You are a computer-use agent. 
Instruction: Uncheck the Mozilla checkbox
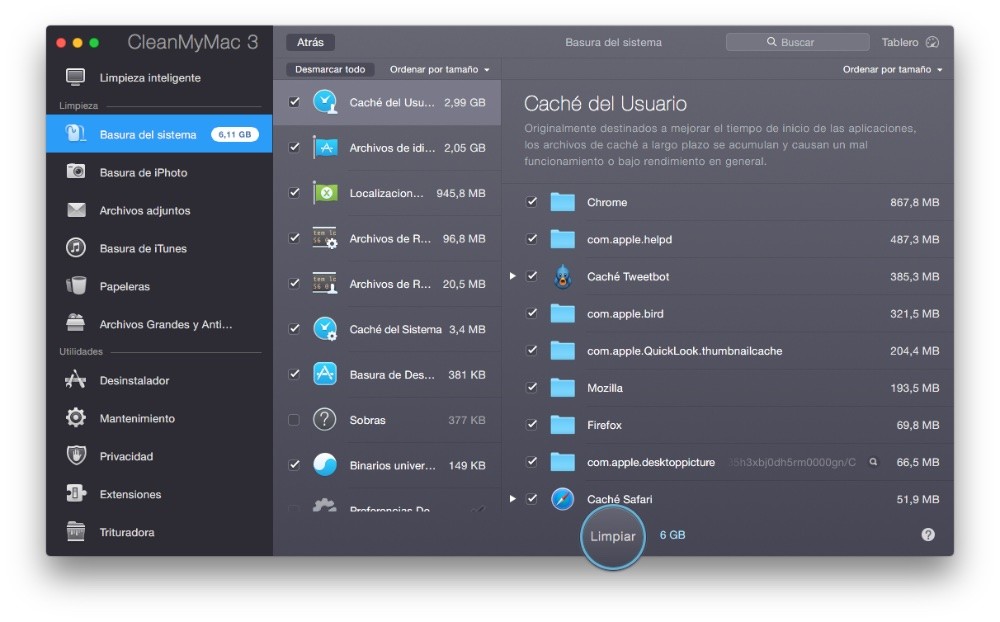click(x=531, y=387)
